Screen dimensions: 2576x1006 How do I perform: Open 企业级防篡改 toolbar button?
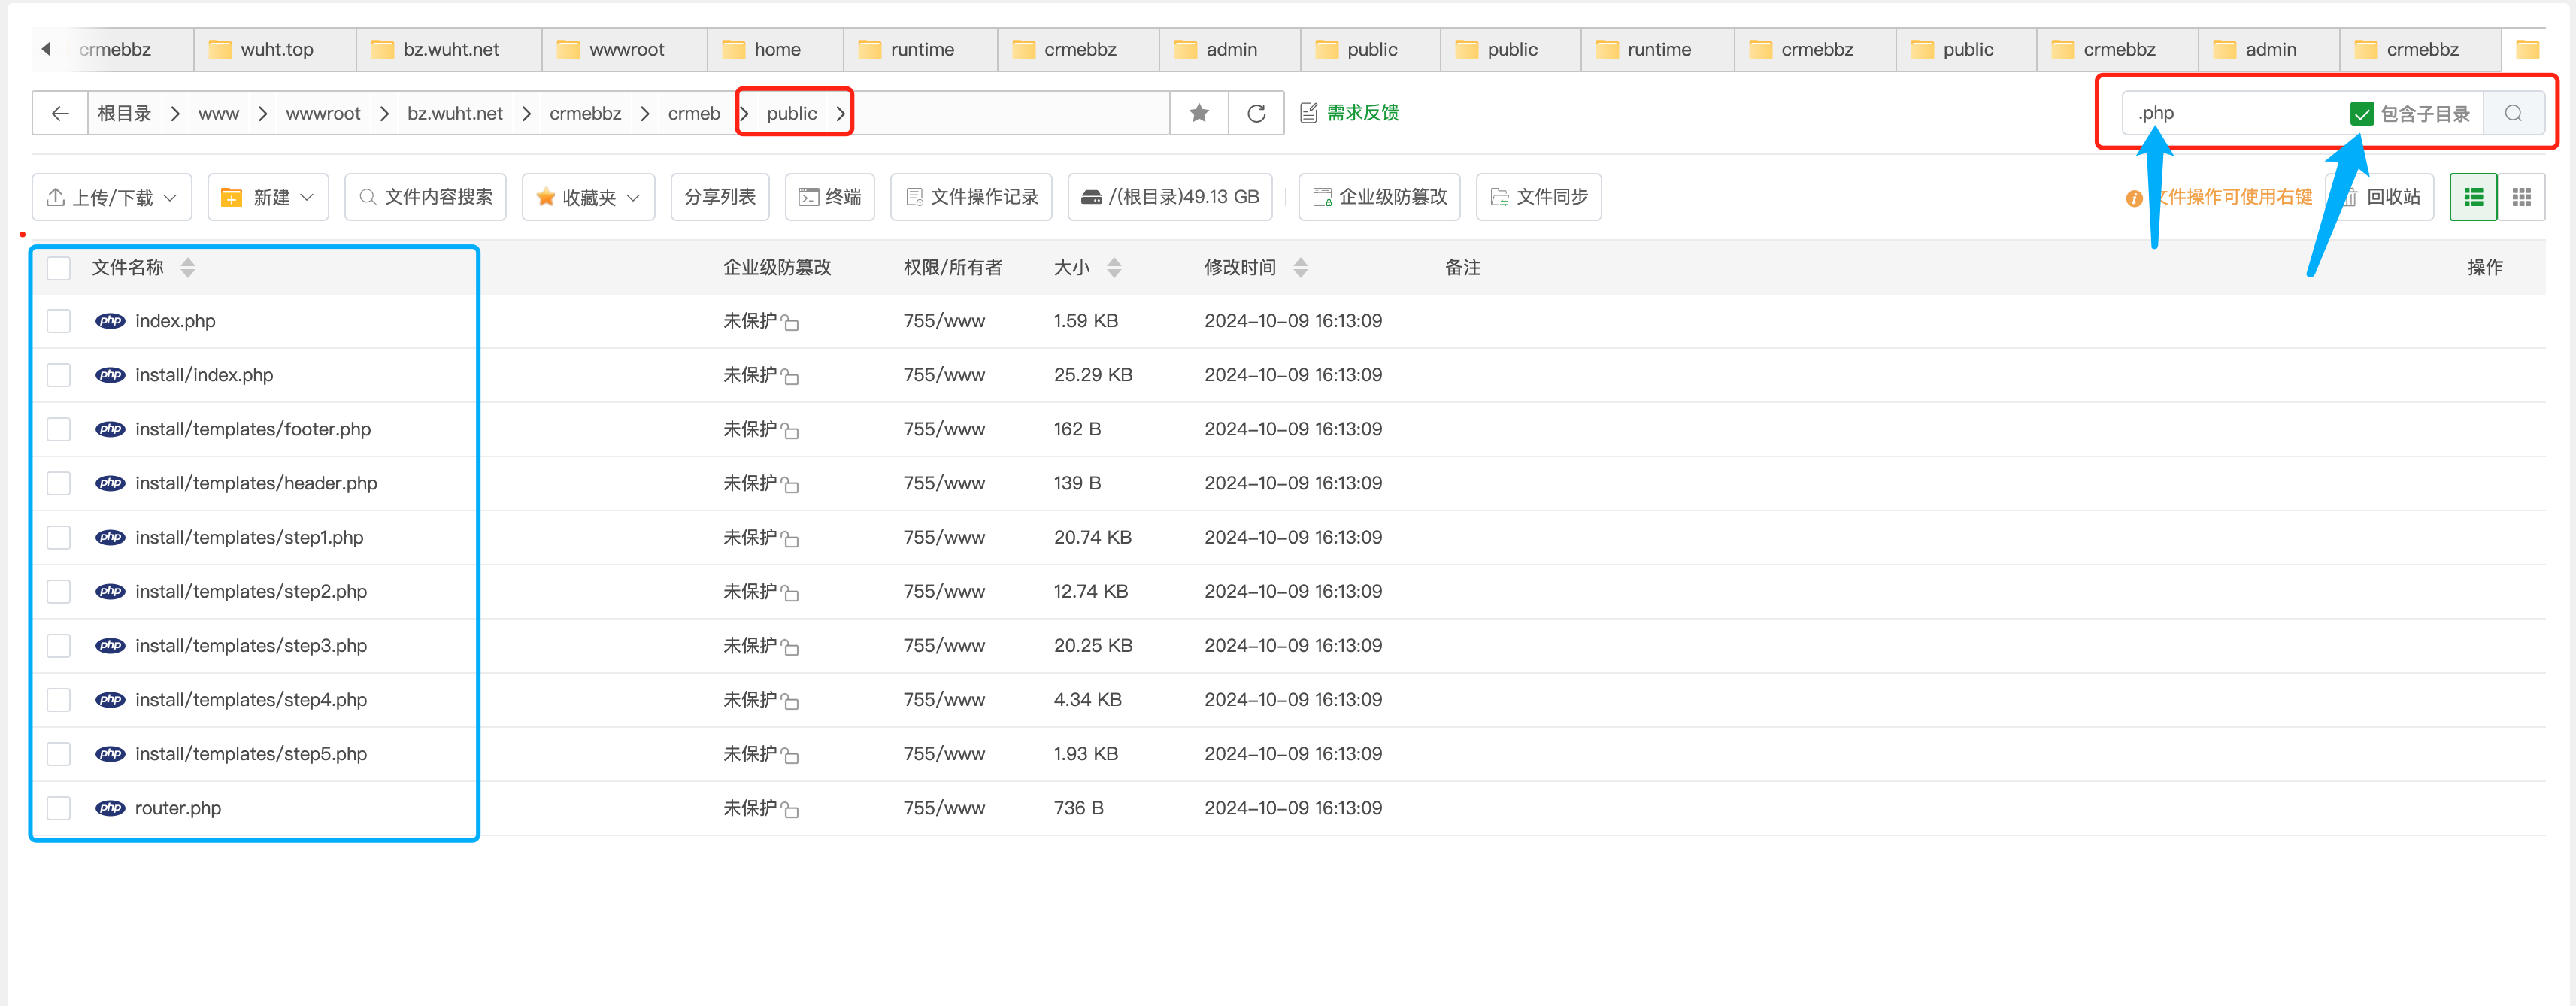(x=1379, y=197)
